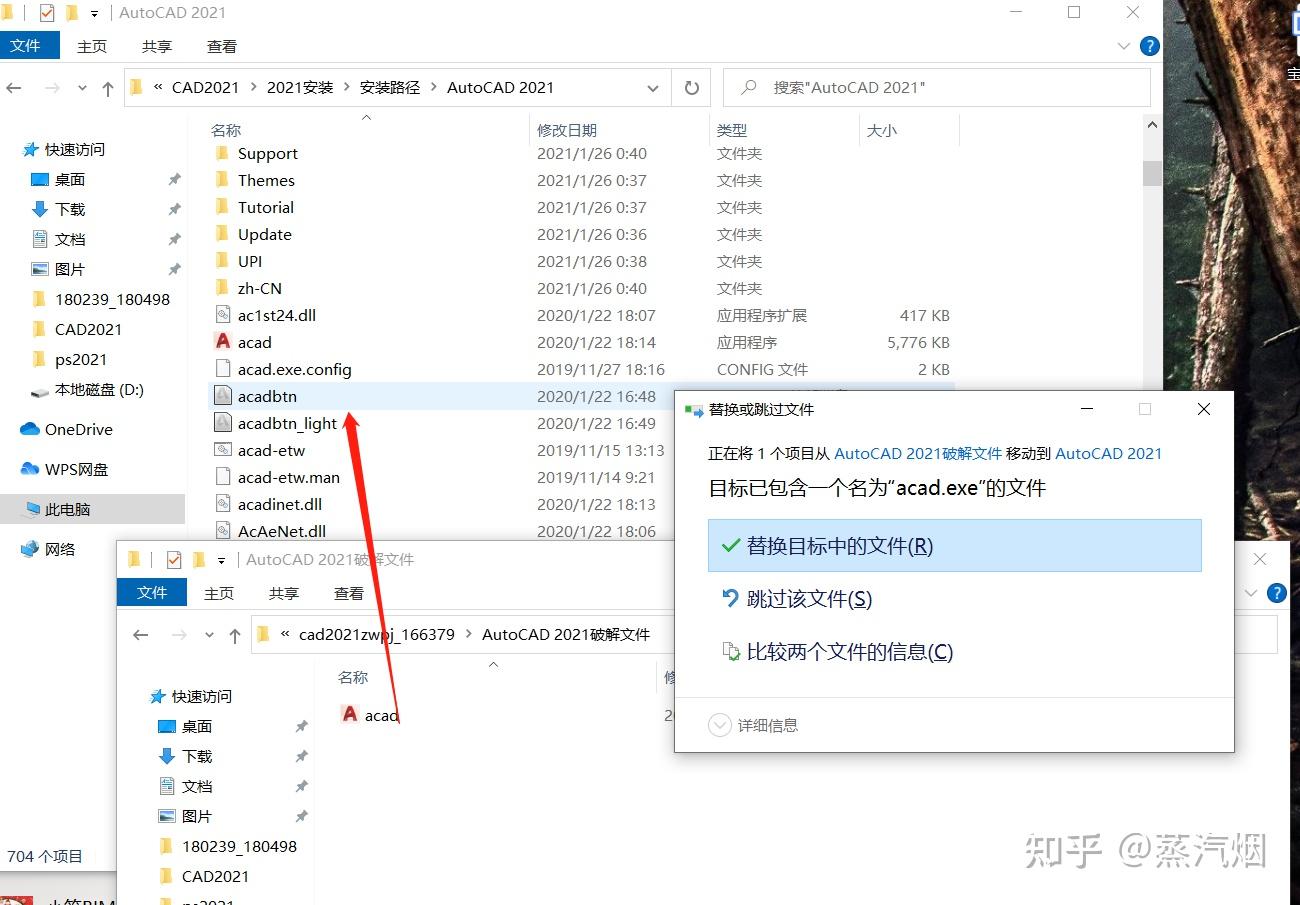The height and width of the screenshot is (905, 1300).
Task: Go up one folder level with the up arrow
Action: tap(108, 88)
